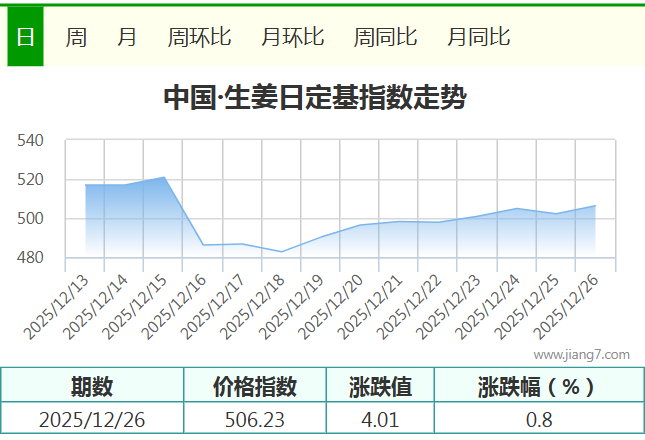Switch to the 周 weekly tab

coord(76,37)
